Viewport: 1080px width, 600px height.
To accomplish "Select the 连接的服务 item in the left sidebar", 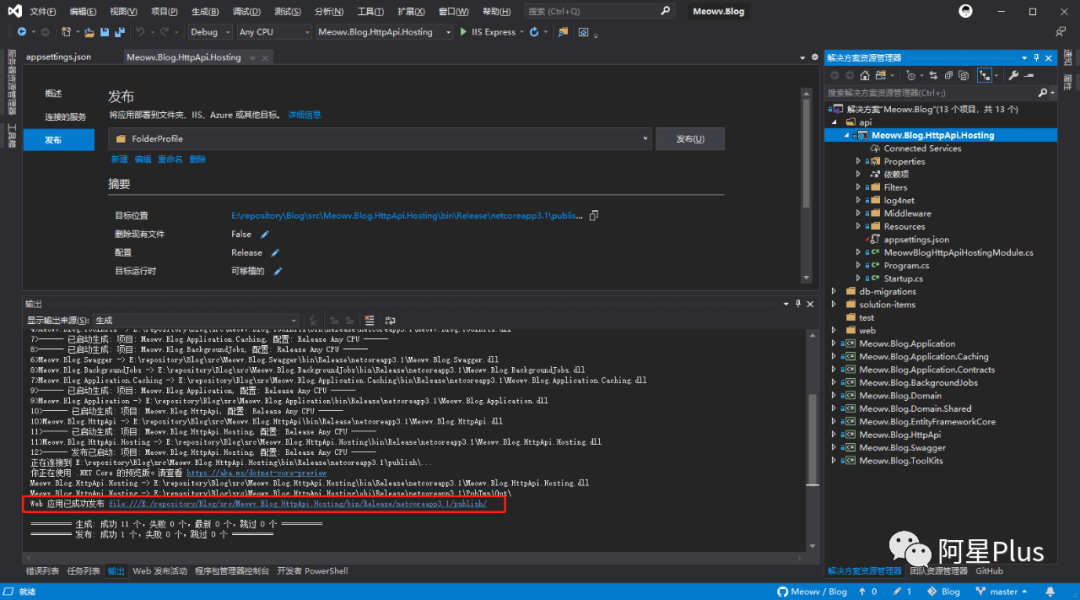I will tap(65, 117).
